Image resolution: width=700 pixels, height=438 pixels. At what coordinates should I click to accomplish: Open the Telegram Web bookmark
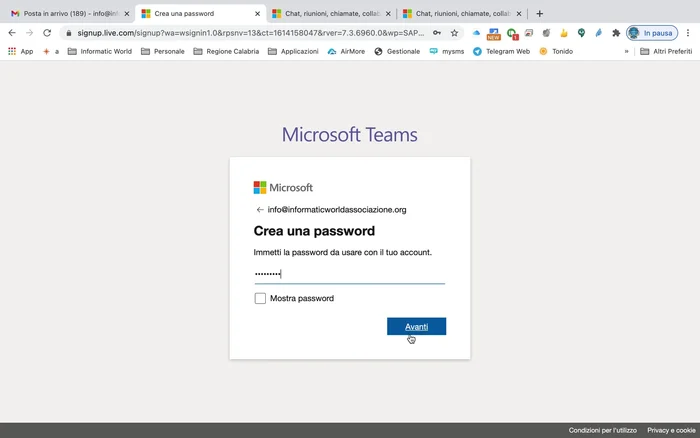click(501, 51)
